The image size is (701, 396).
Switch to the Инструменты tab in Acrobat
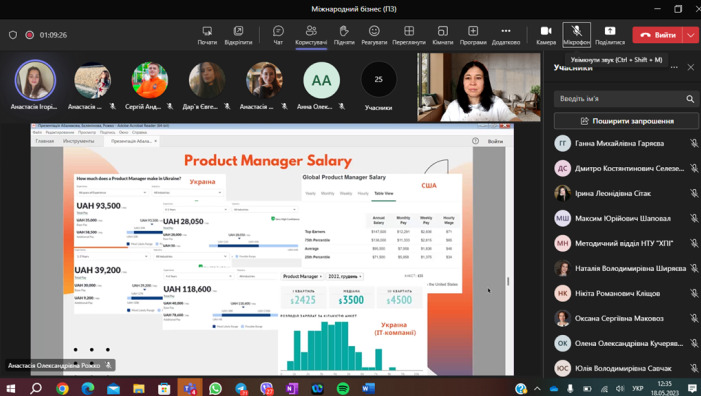(78, 141)
